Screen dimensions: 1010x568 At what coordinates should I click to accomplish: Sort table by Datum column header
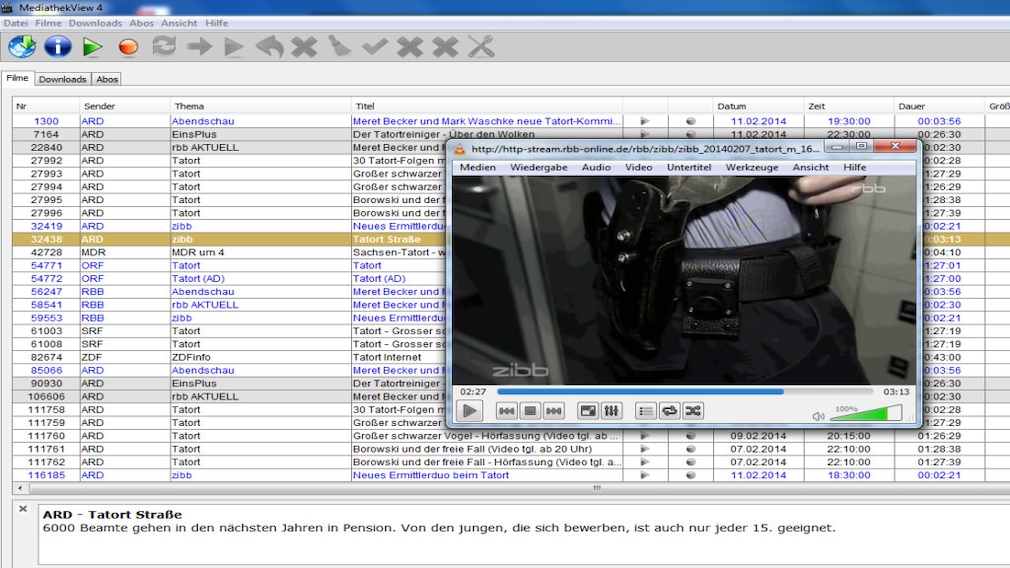[757, 106]
